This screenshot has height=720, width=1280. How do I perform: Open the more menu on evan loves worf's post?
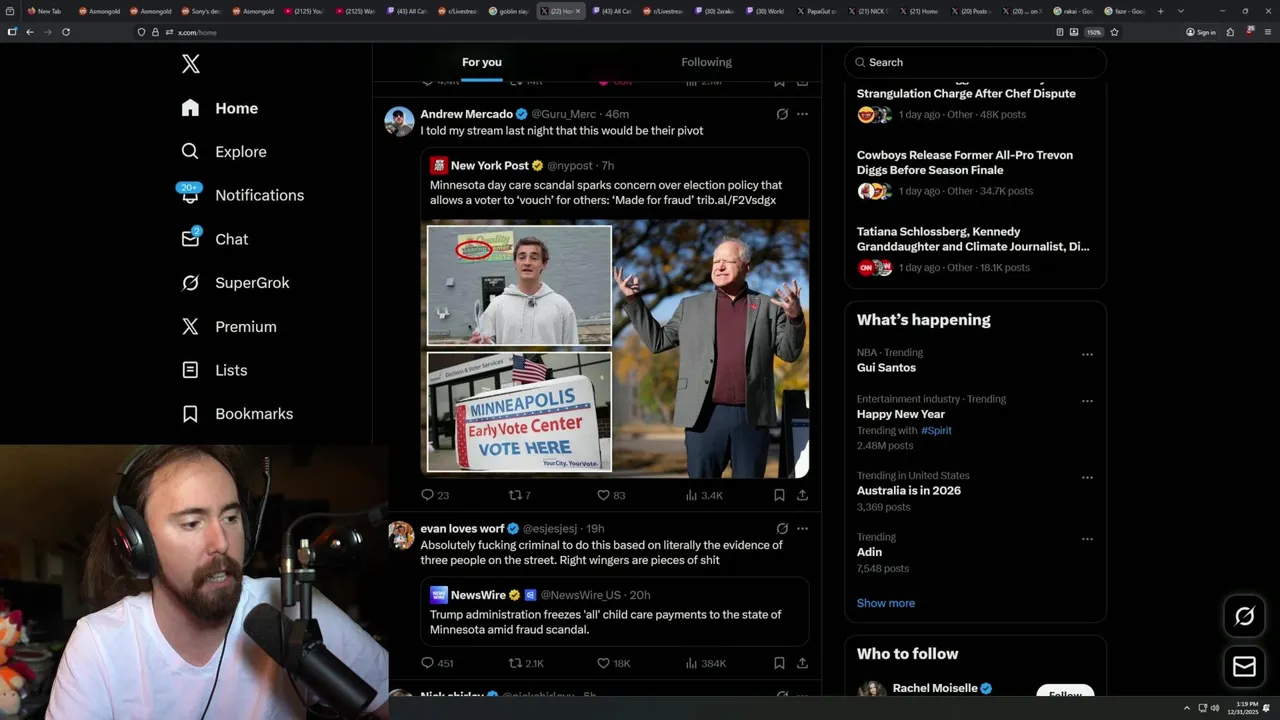pos(802,529)
